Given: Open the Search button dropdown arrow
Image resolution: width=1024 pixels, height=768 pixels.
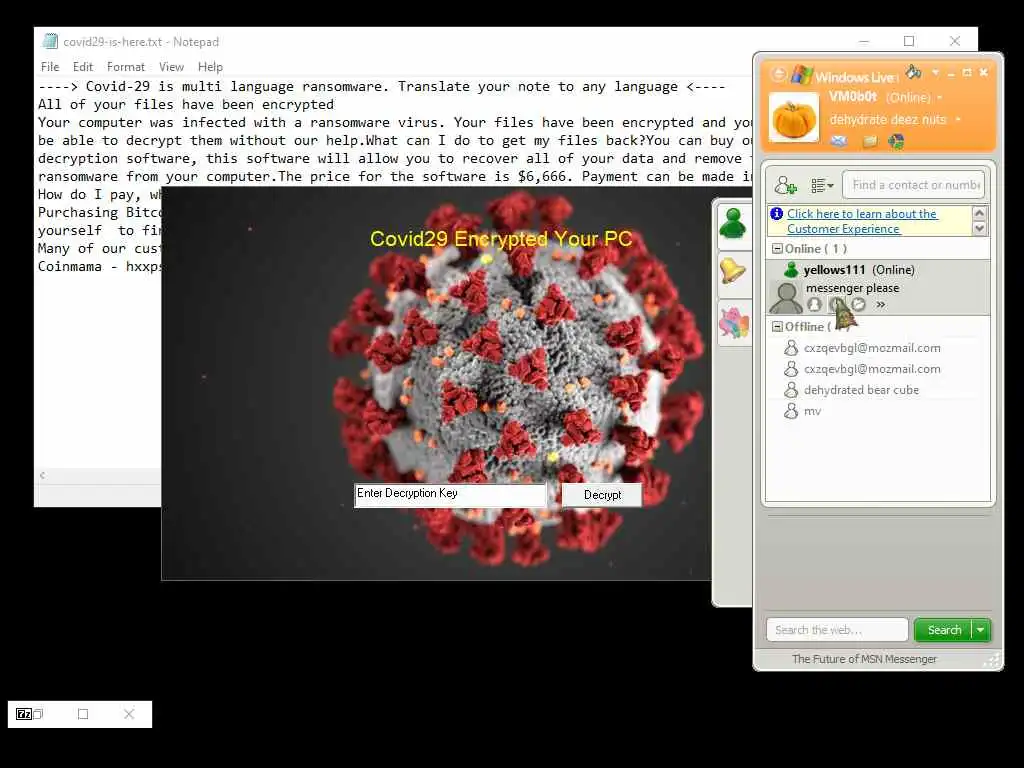Looking at the screenshot, I should click(981, 630).
